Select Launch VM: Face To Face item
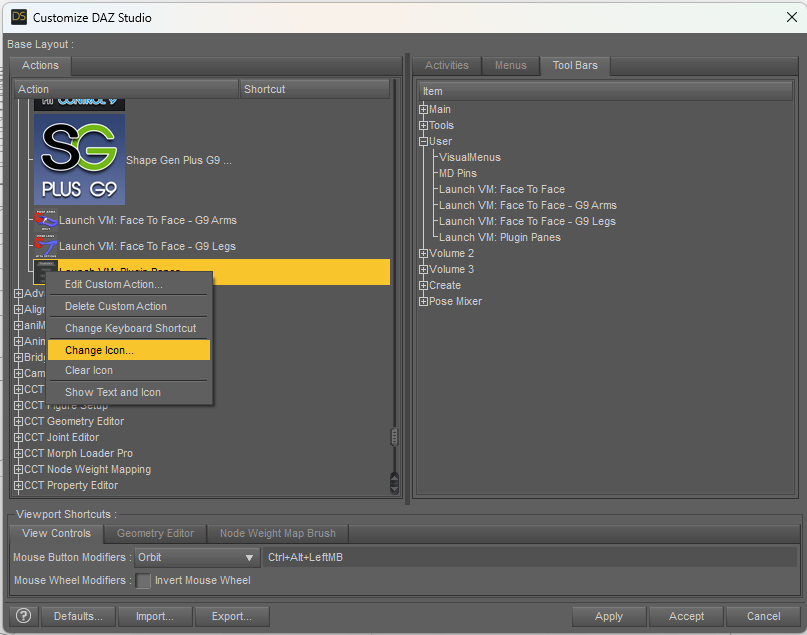Image resolution: width=807 pixels, height=635 pixels. point(502,189)
